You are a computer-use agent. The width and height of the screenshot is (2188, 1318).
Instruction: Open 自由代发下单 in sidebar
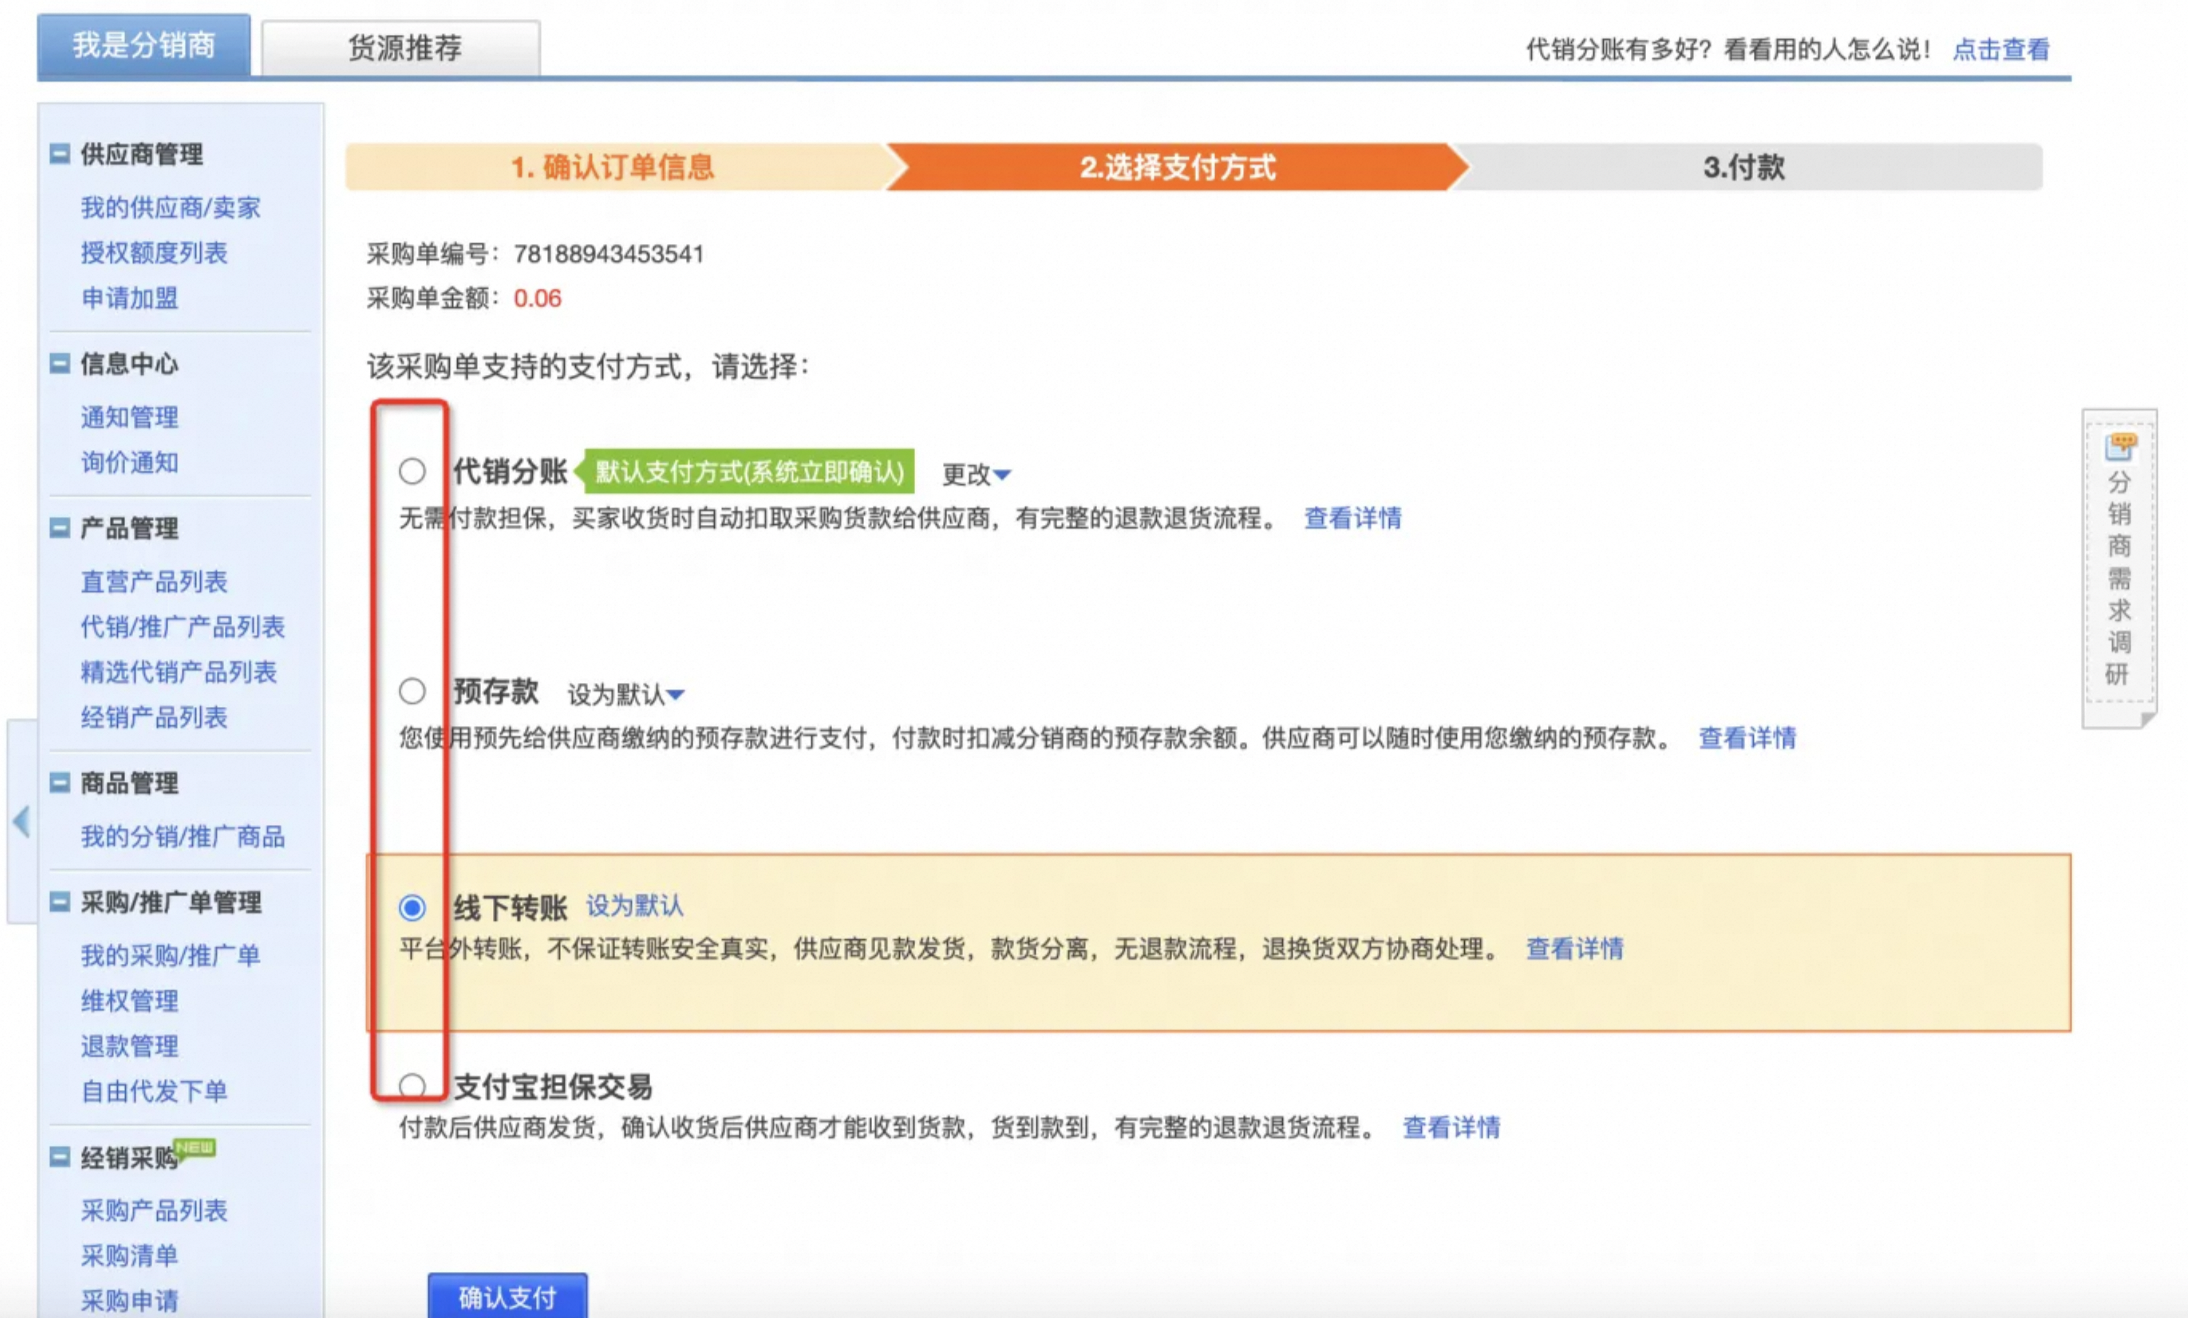pos(154,1091)
